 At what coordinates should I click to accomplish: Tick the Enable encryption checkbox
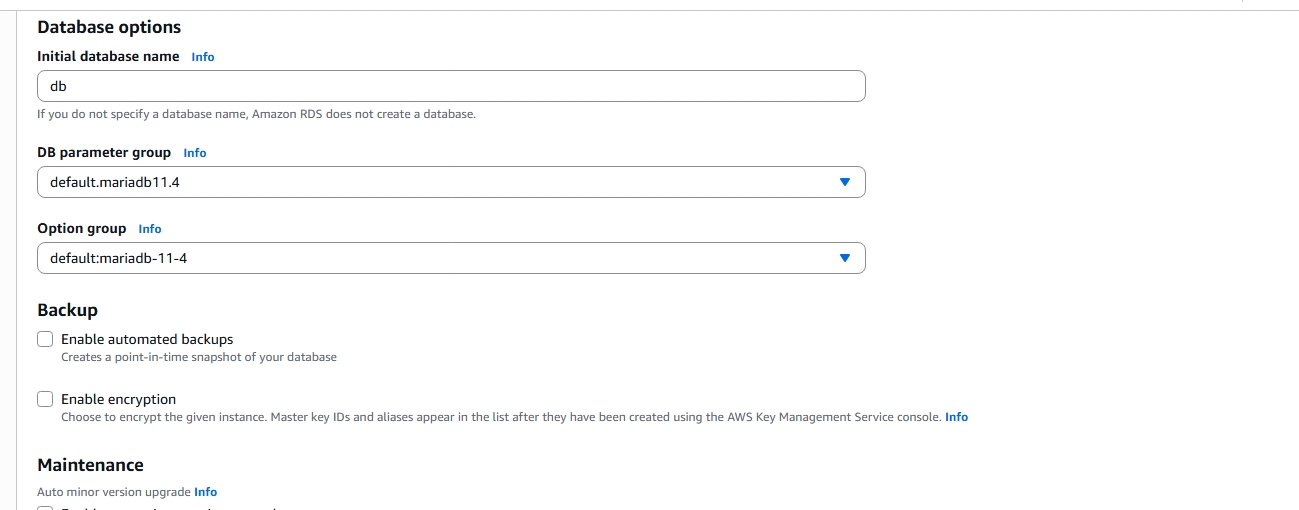coord(45,399)
